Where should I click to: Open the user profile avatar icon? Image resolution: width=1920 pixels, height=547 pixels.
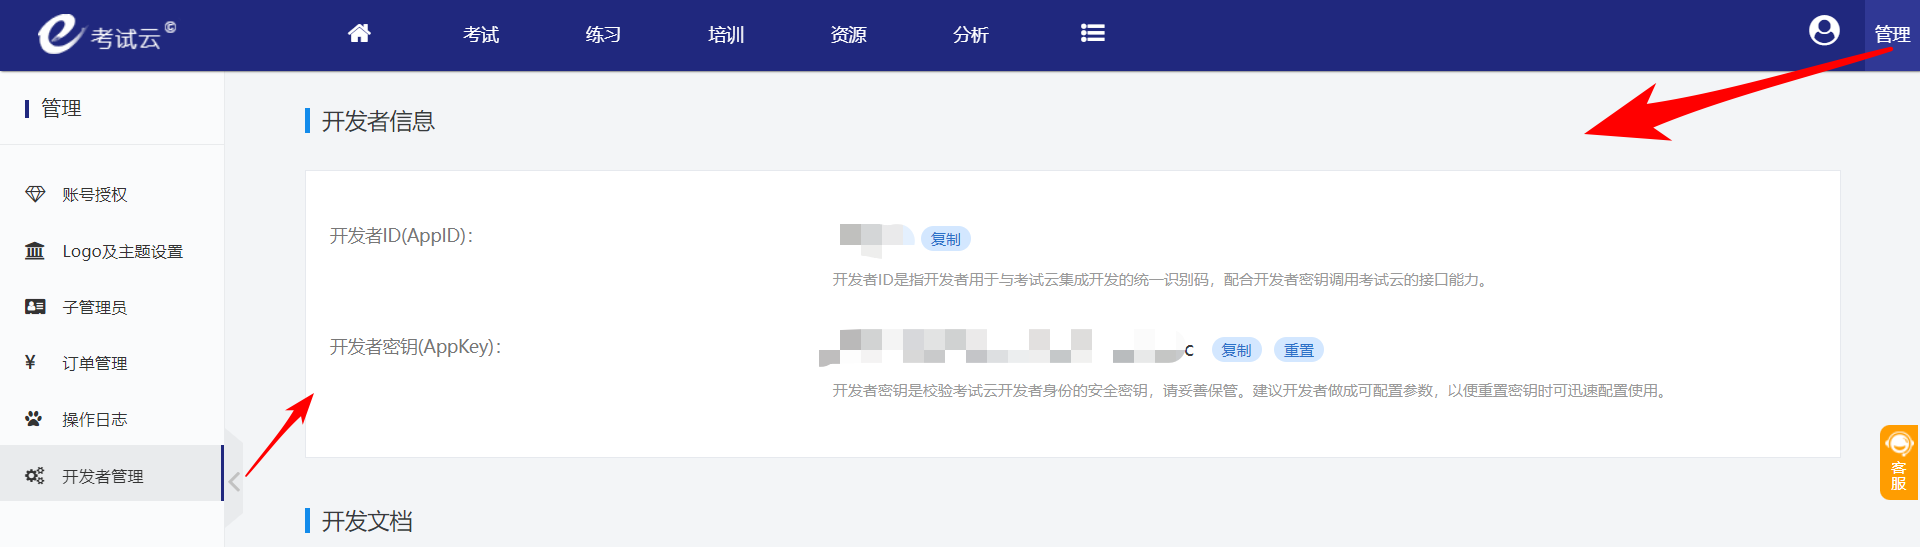1823,32
